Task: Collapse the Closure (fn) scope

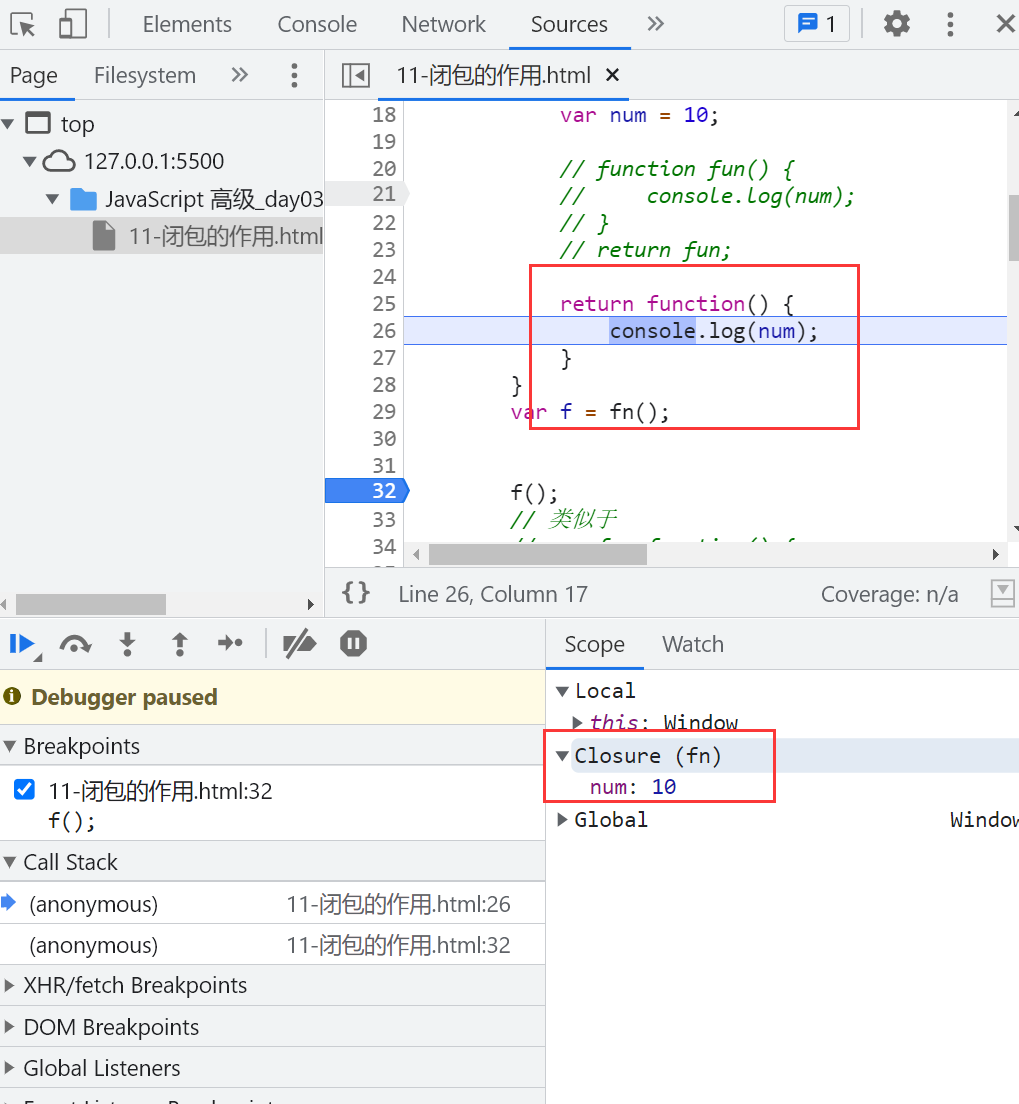Action: coord(562,756)
